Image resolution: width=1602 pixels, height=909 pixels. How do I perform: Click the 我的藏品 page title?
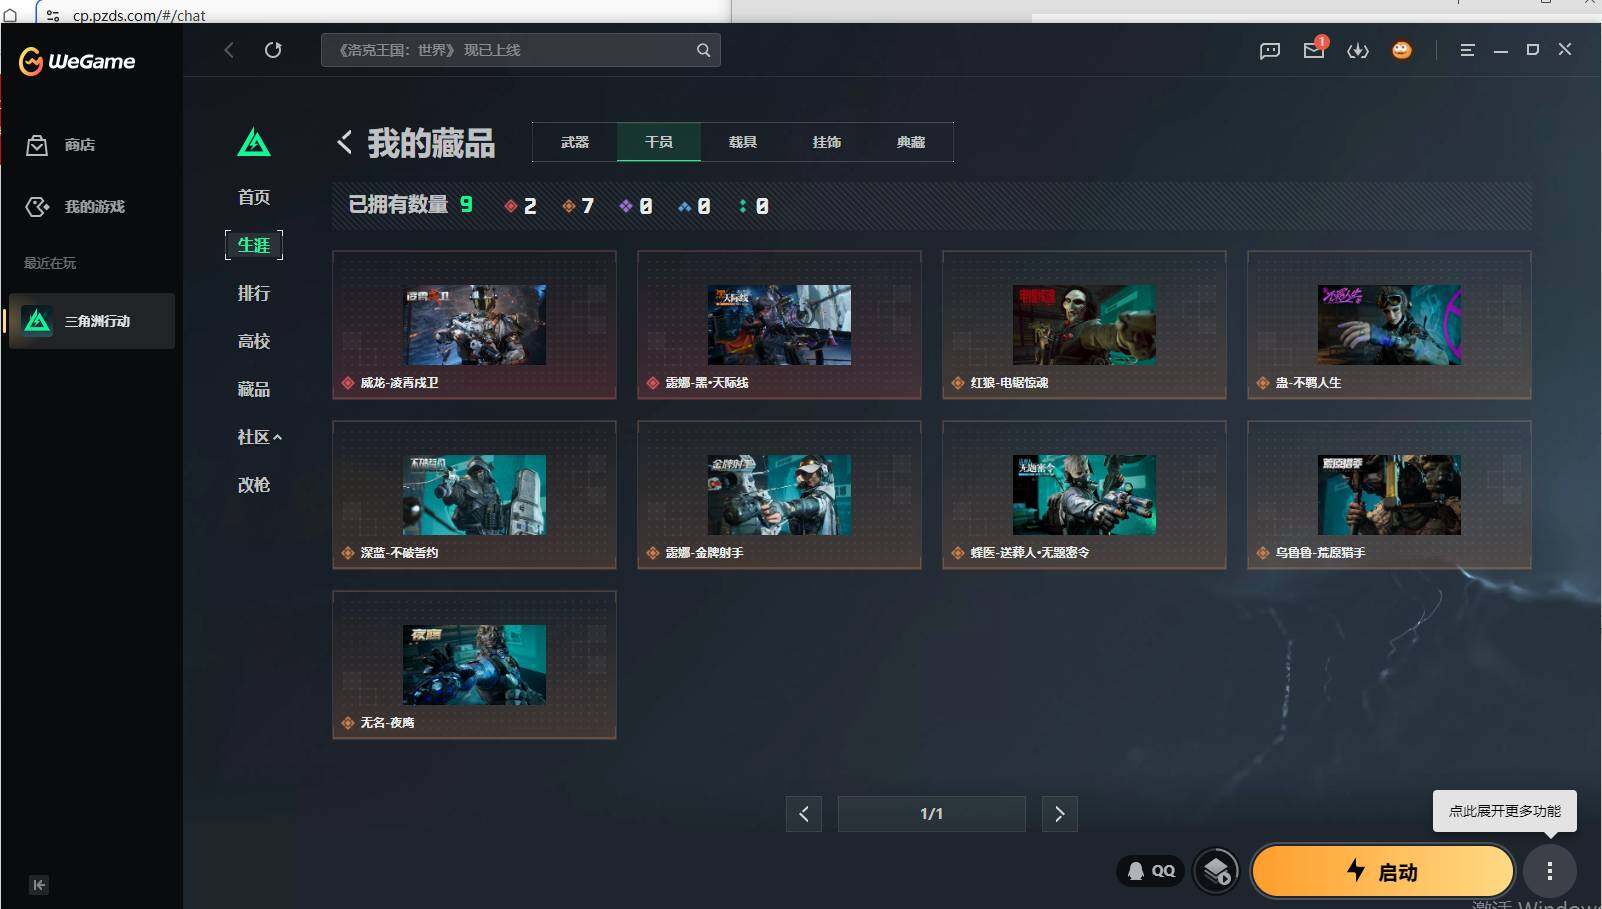point(431,143)
